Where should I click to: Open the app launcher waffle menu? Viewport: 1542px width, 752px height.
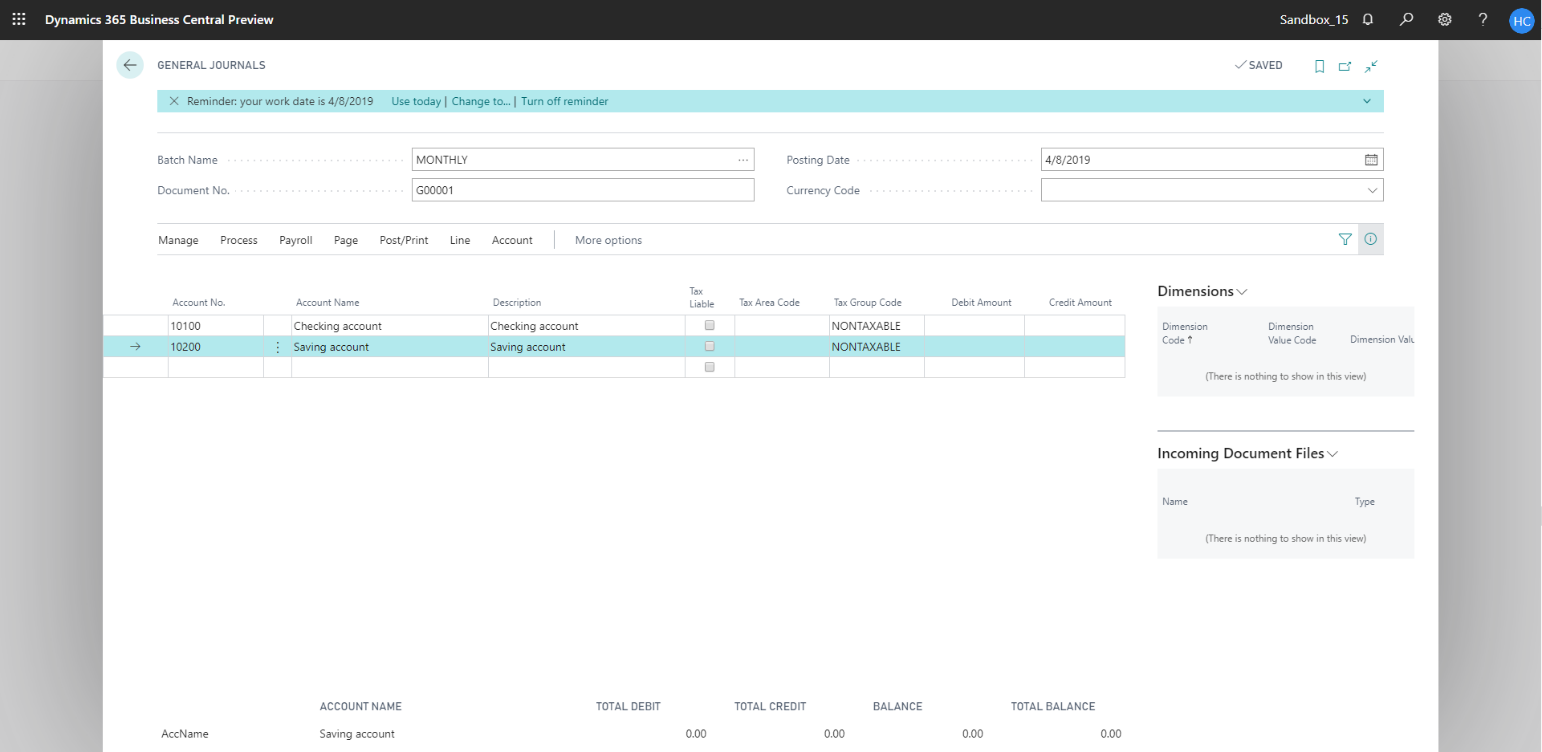[x=19, y=19]
